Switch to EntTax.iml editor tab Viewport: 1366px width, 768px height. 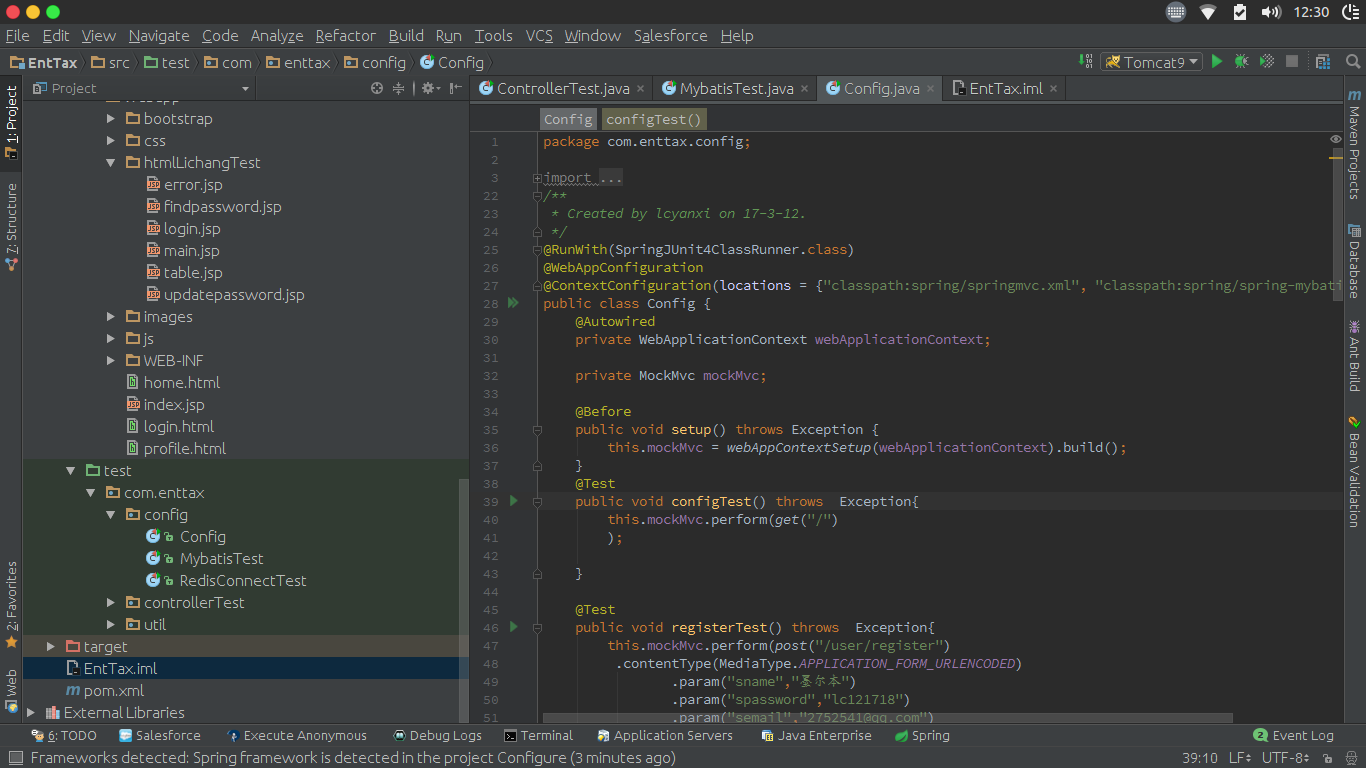point(1006,88)
